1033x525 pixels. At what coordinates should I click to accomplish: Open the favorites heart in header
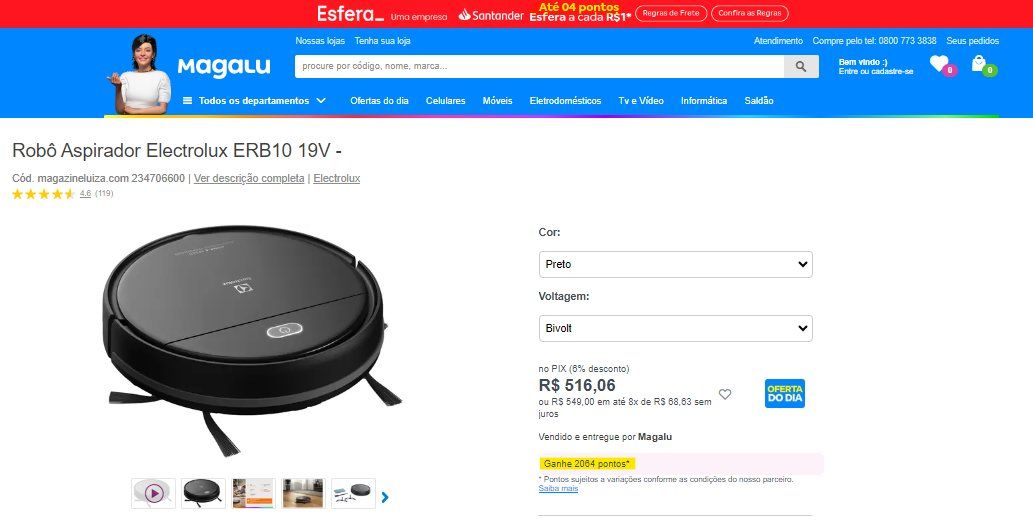tap(941, 65)
